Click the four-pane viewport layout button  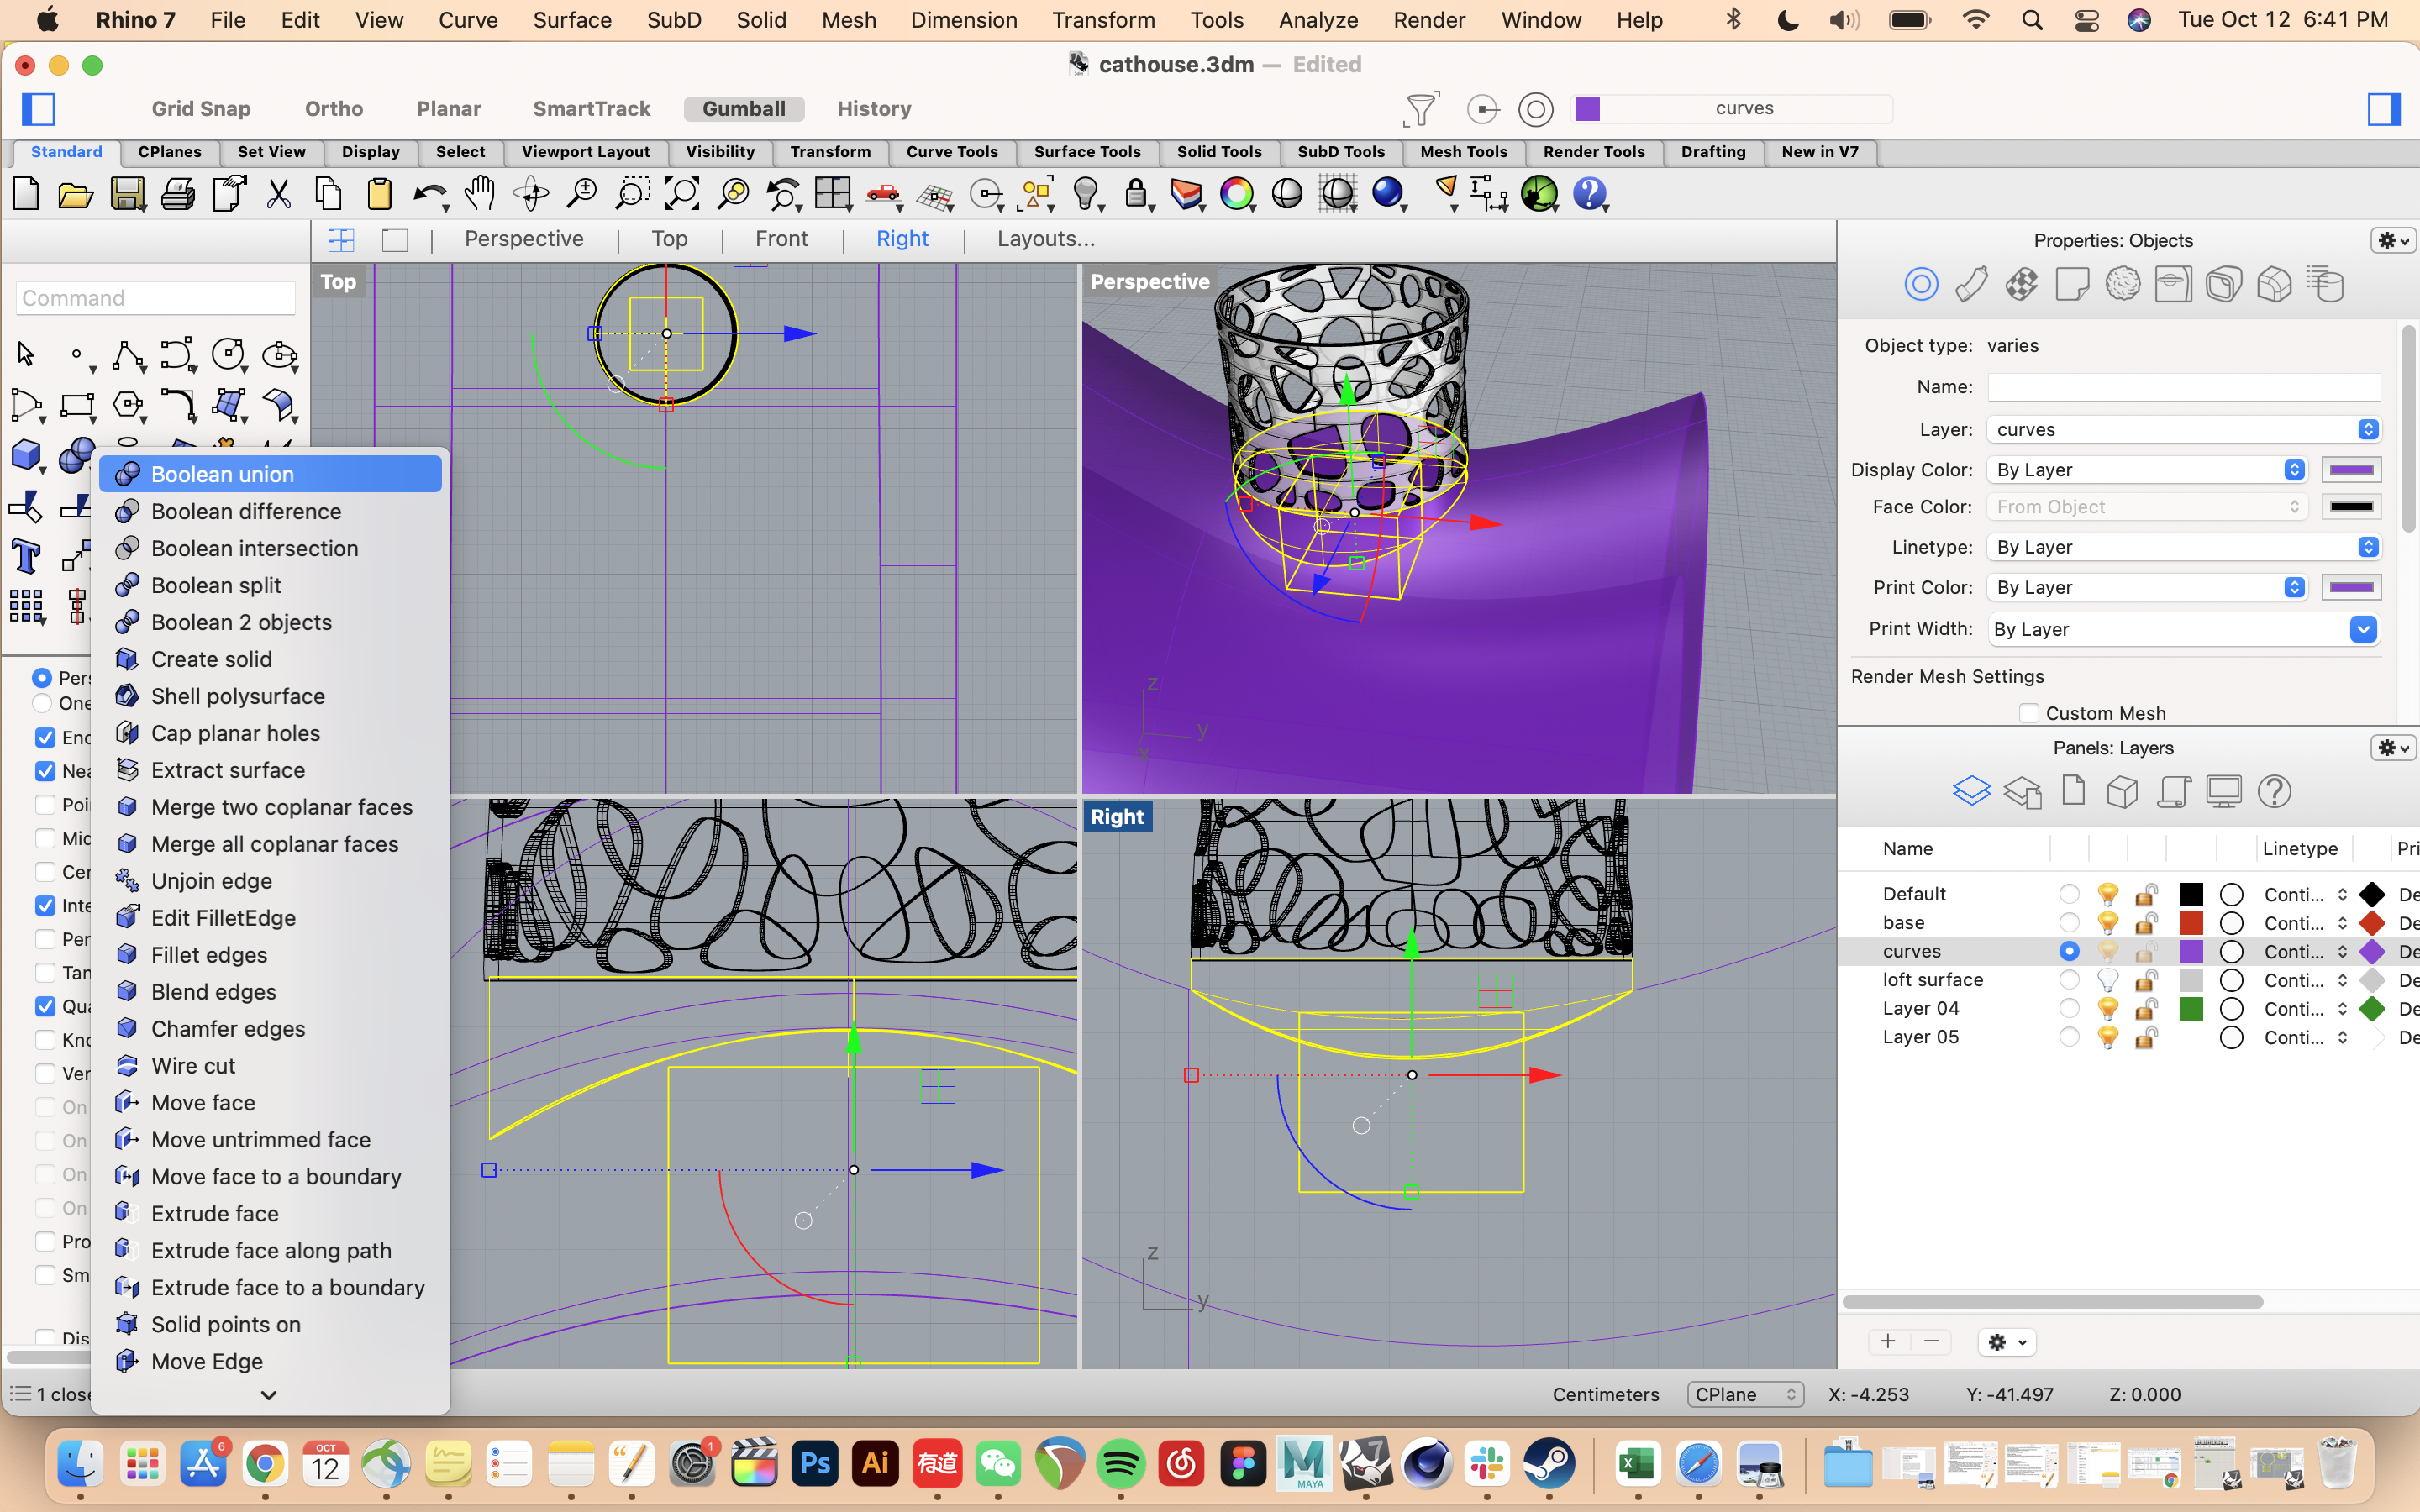(x=341, y=240)
